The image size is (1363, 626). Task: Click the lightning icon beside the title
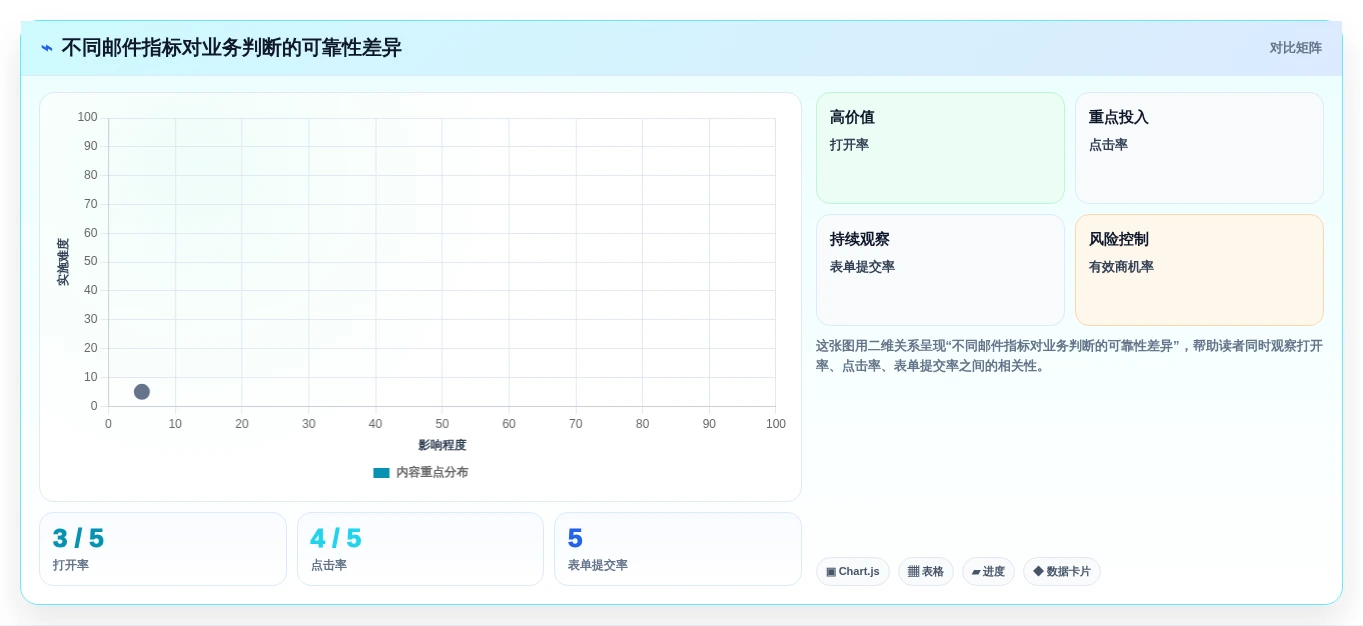pyautogui.click(x=47, y=48)
